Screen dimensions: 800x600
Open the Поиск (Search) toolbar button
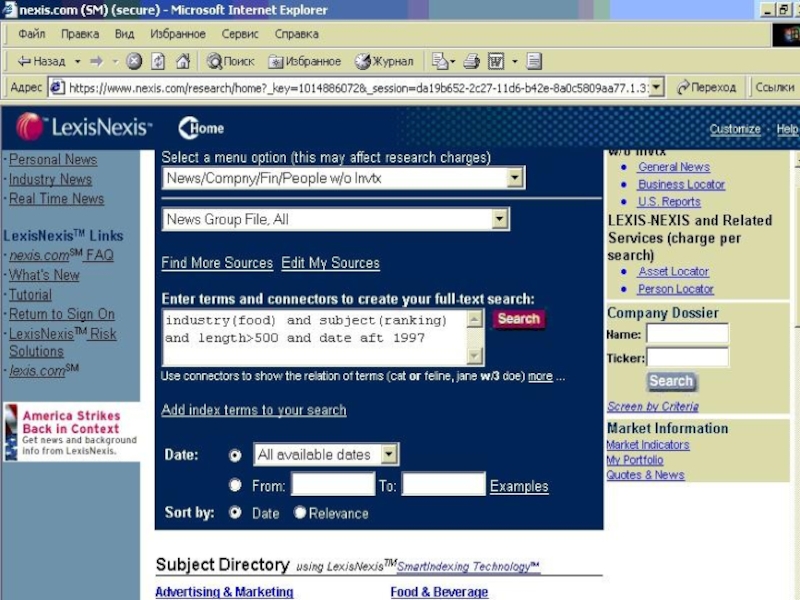tap(230, 62)
